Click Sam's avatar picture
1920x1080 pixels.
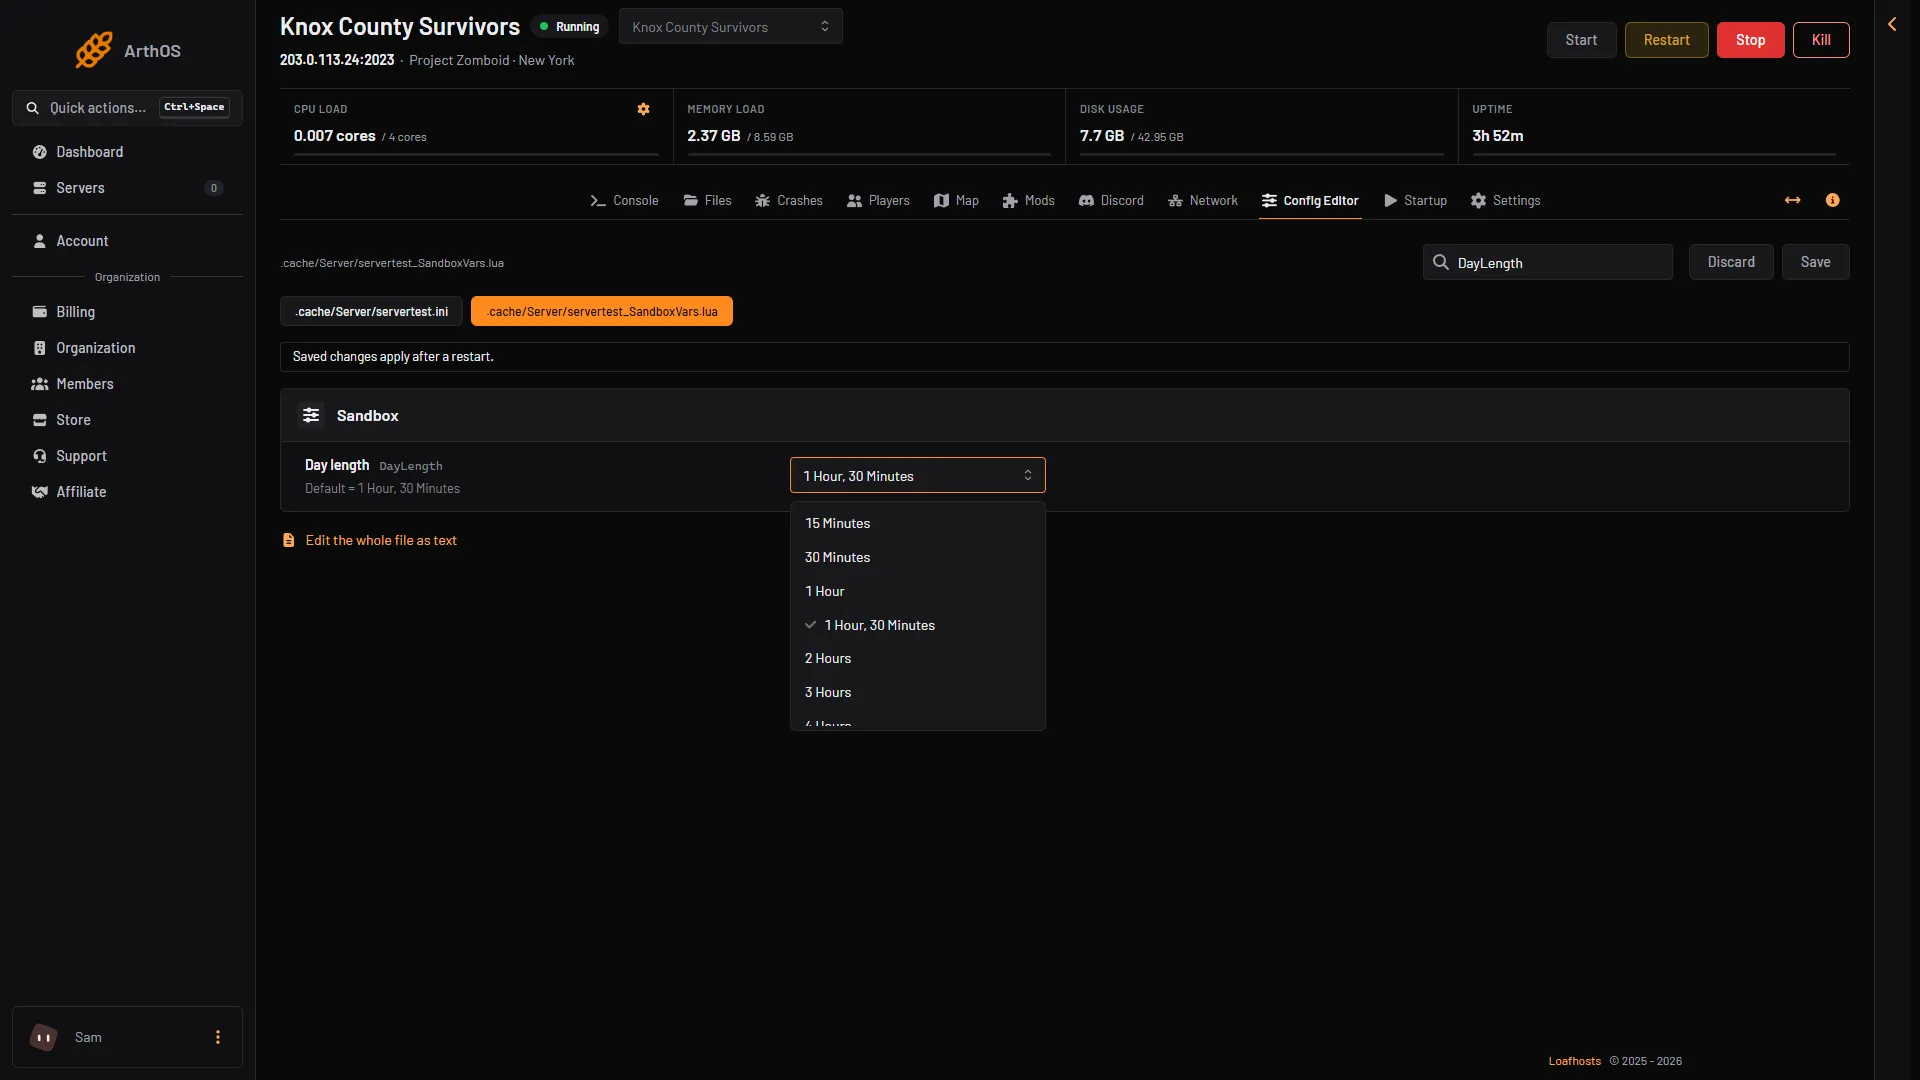44,1037
